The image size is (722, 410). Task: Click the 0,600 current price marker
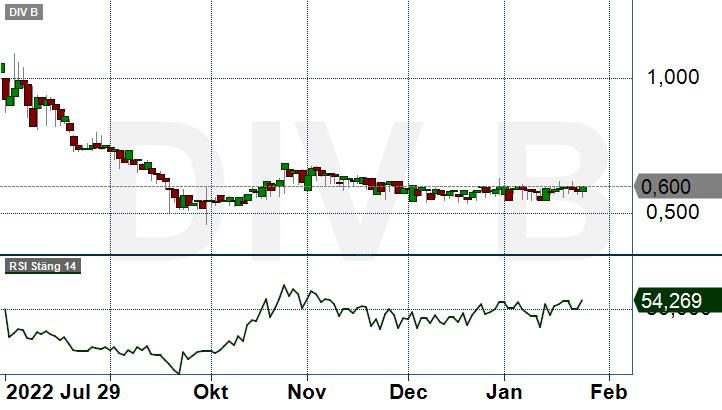[x=678, y=187]
